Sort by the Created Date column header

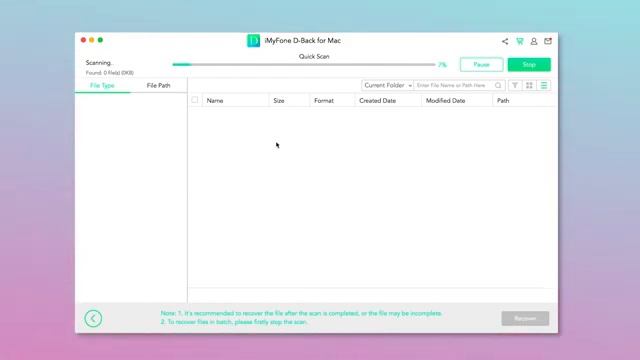[378, 100]
